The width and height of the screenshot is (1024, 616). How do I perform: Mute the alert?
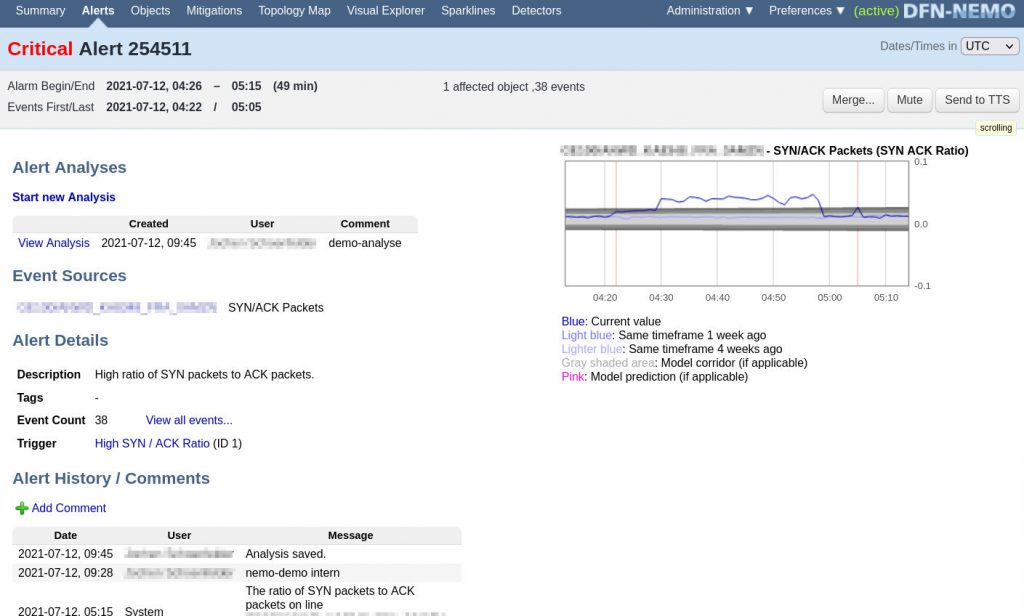click(909, 100)
